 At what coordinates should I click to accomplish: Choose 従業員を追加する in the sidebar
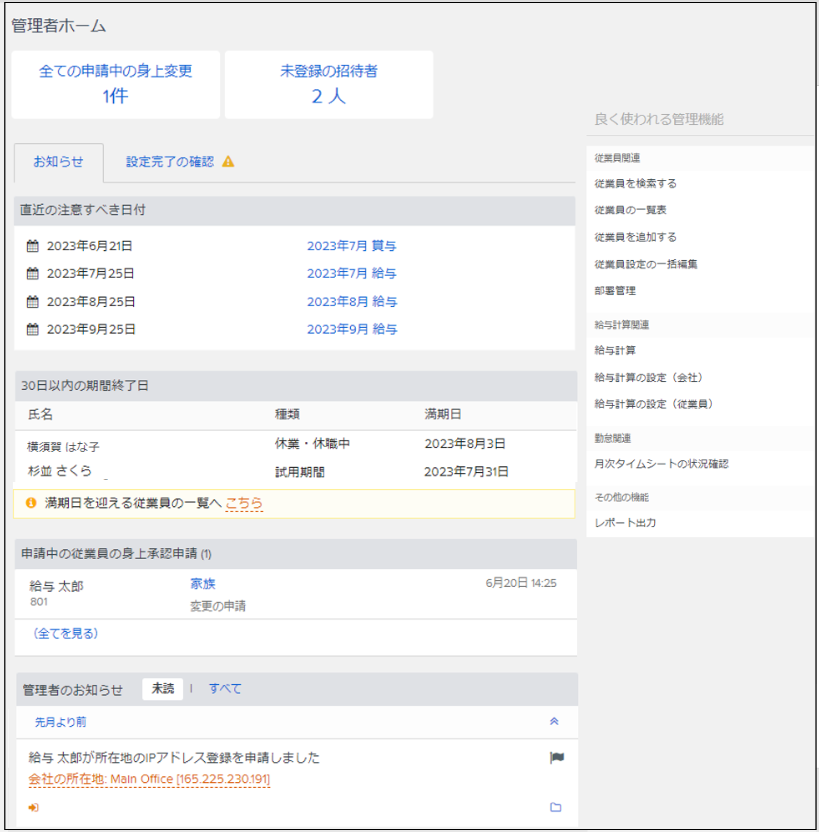[635, 237]
